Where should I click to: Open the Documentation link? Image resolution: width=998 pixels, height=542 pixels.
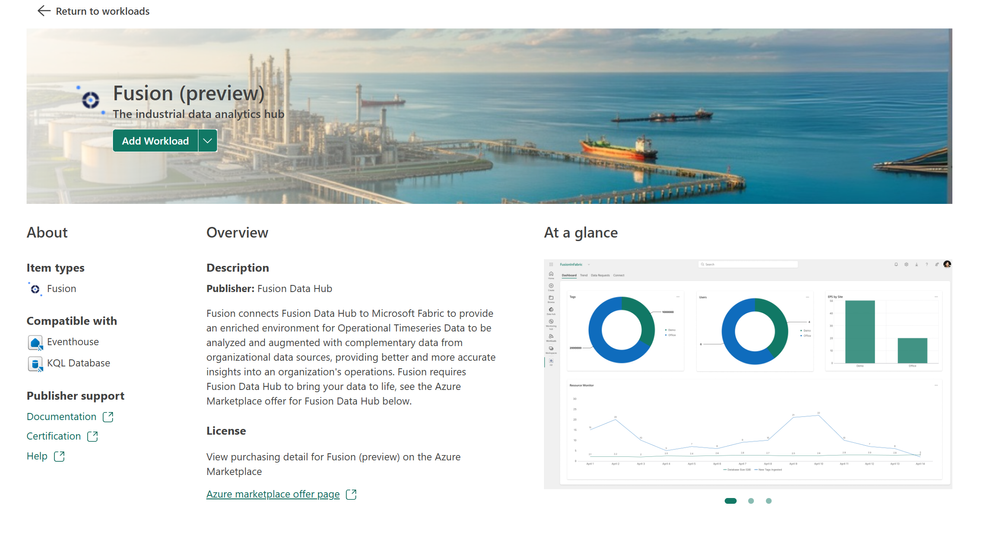click(x=61, y=417)
